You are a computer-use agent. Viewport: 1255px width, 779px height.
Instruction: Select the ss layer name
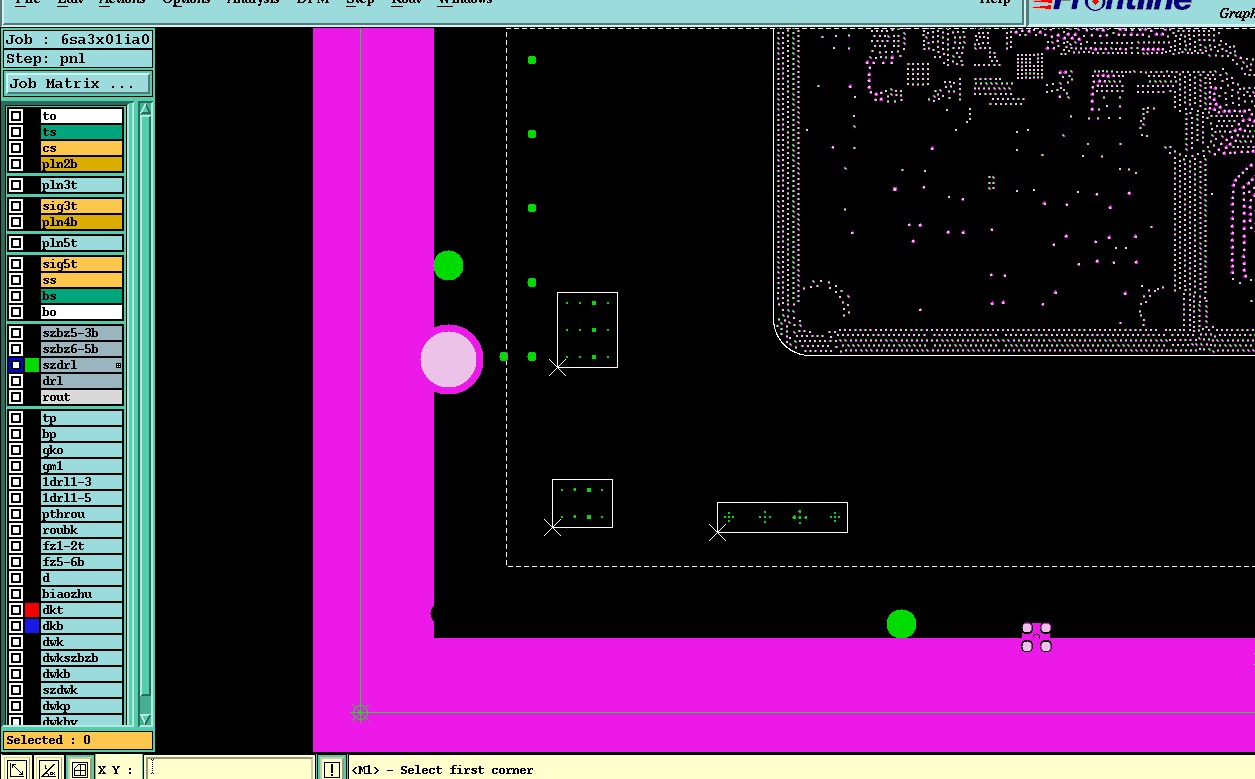82,280
